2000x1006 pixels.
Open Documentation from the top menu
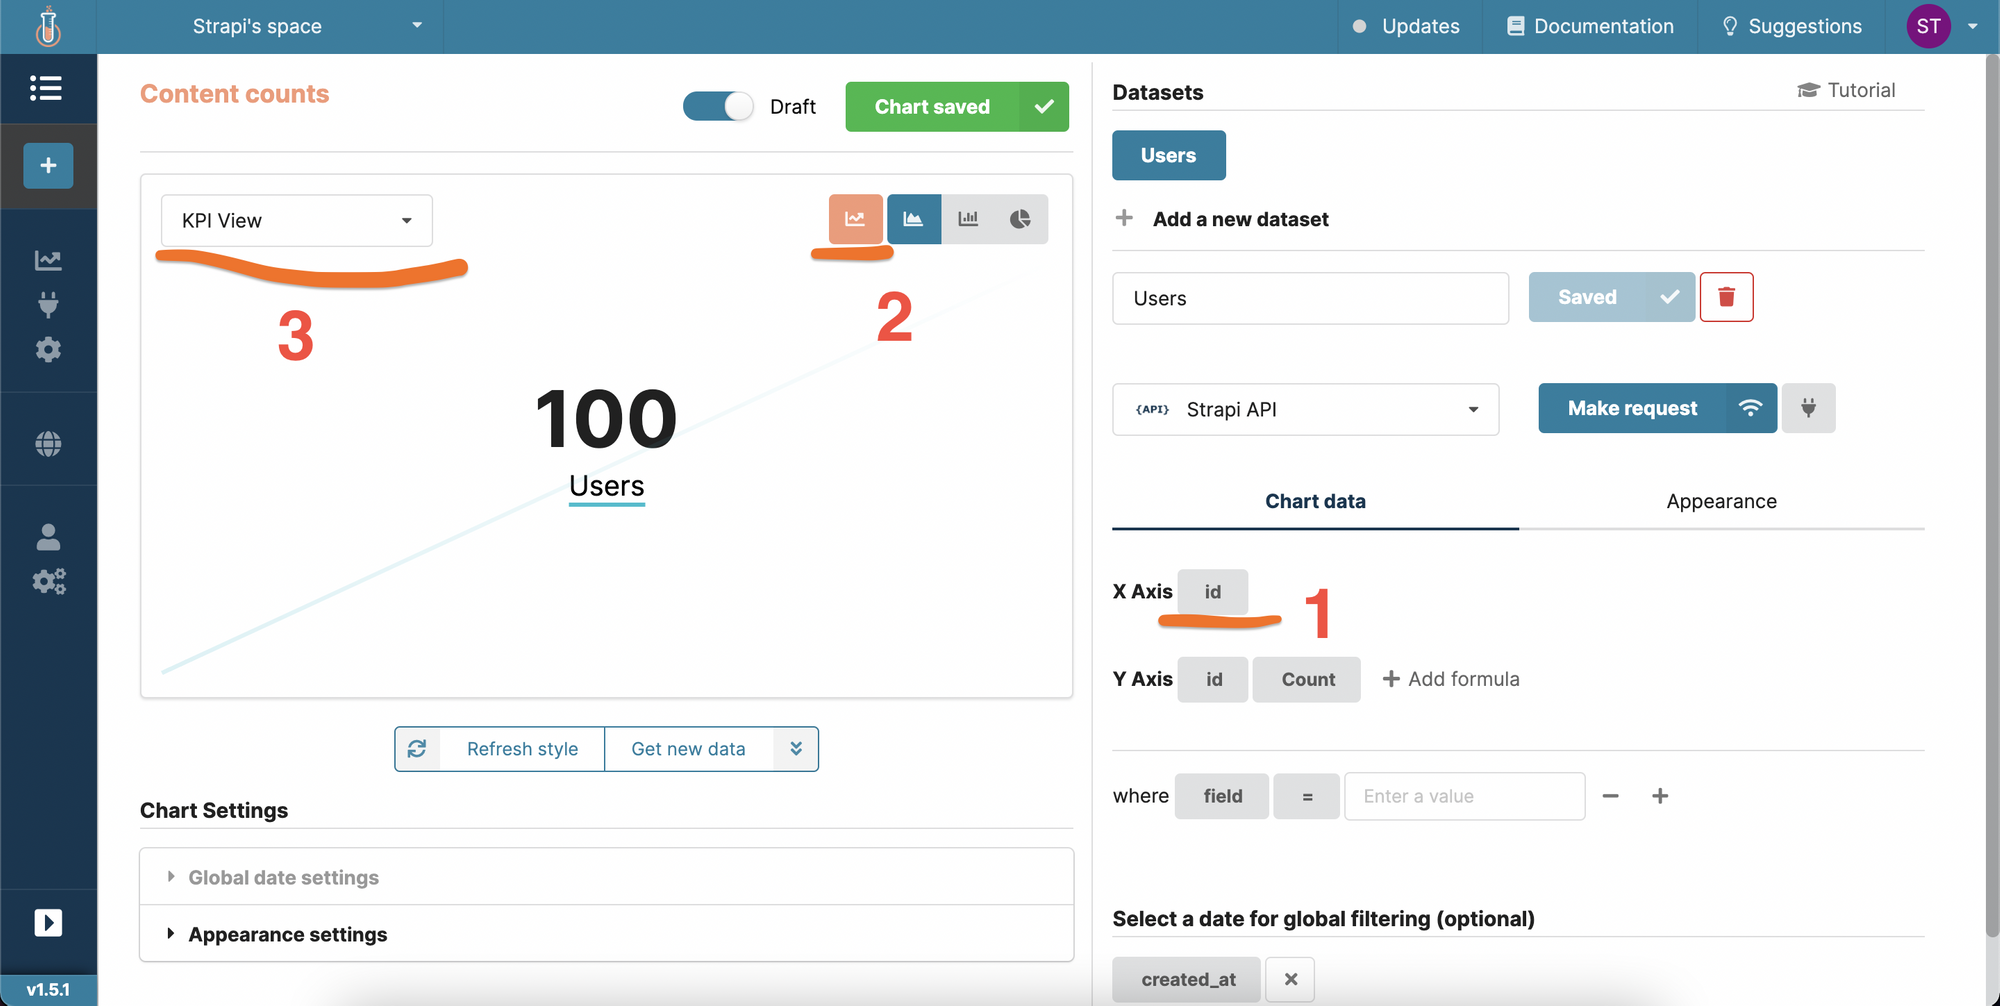1590,26
